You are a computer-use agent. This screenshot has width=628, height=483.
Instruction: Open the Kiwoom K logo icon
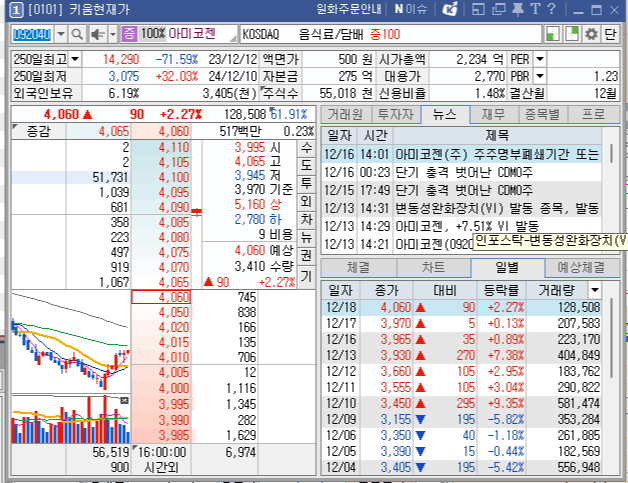tap(449, 9)
